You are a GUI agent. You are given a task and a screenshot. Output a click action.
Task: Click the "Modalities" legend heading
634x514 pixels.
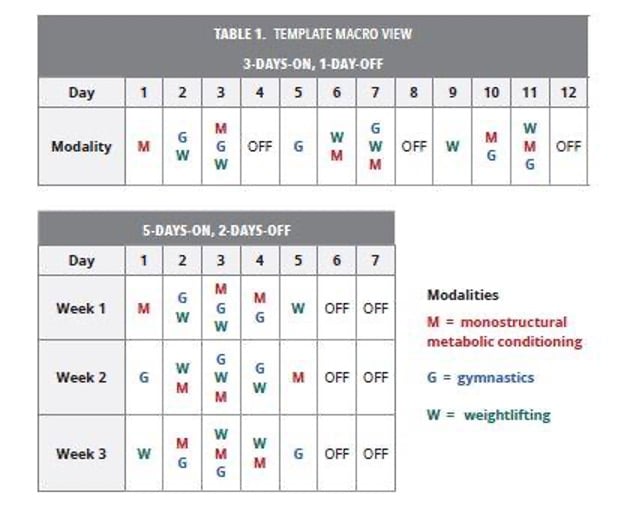(462, 296)
